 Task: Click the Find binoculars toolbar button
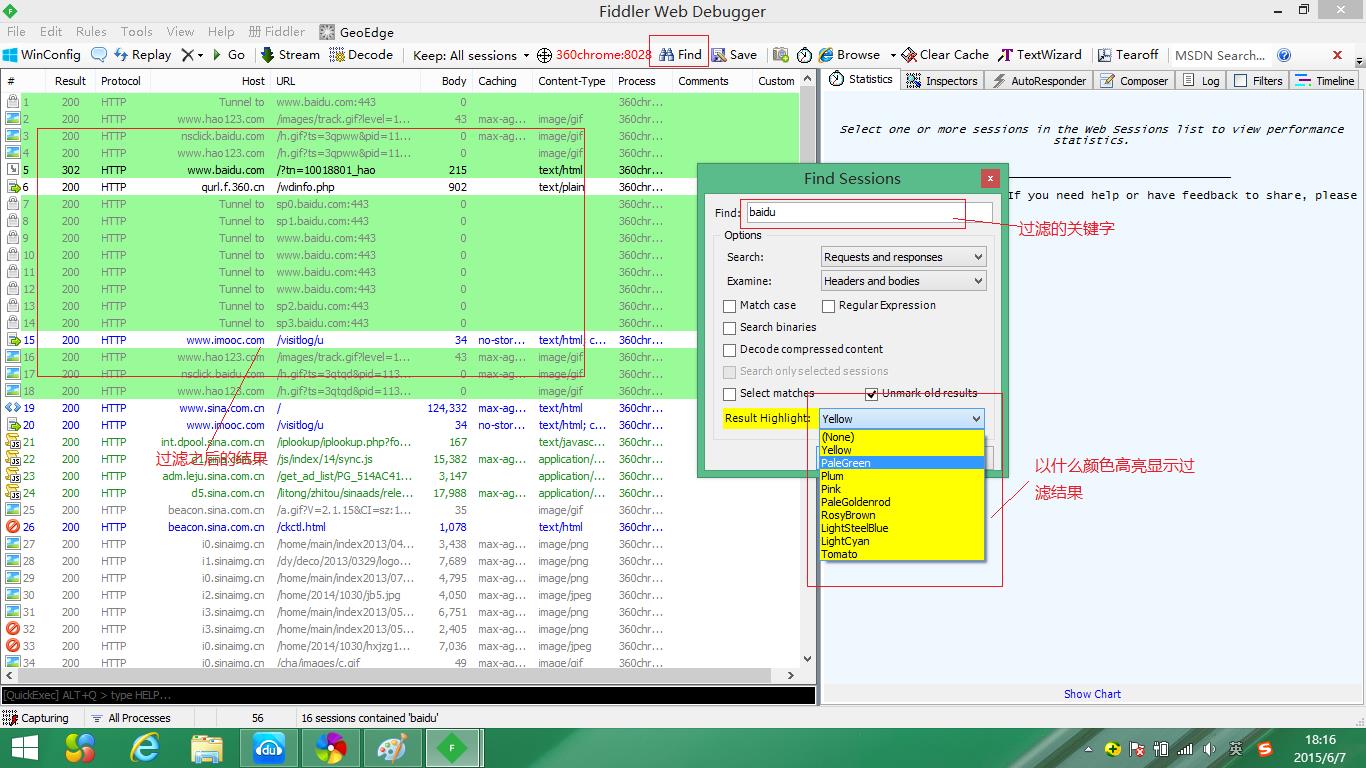coord(680,55)
